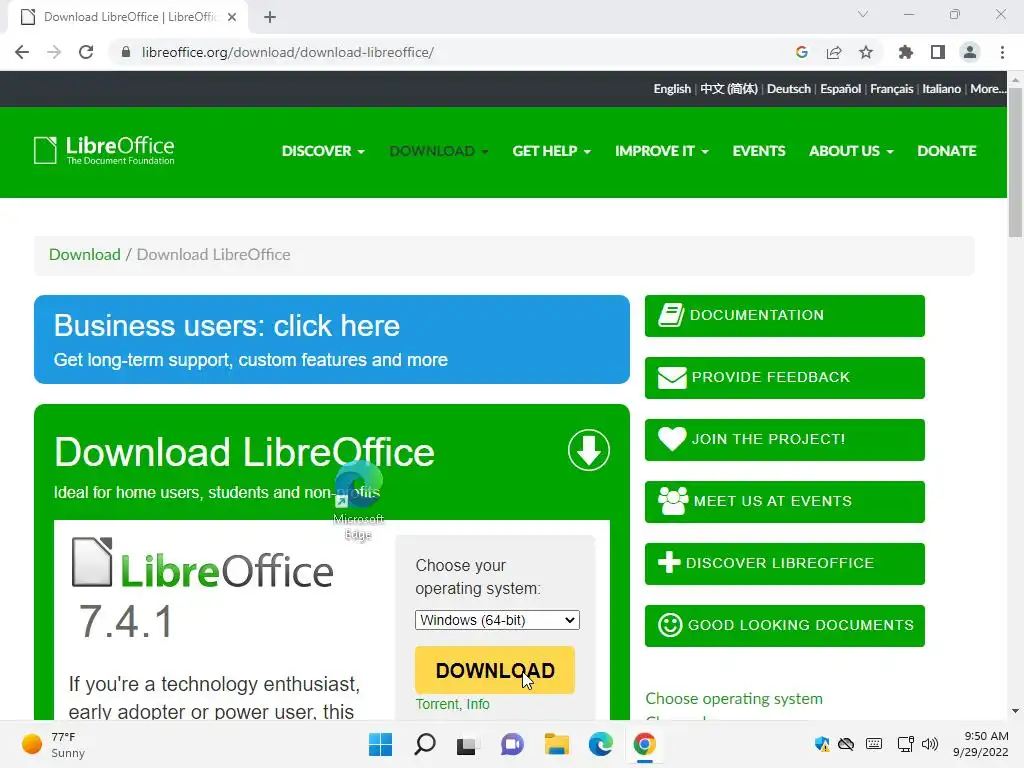The width and height of the screenshot is (1024, 768).
Task: Expand the IMPROVE IT menu
Action: [662, 151]
